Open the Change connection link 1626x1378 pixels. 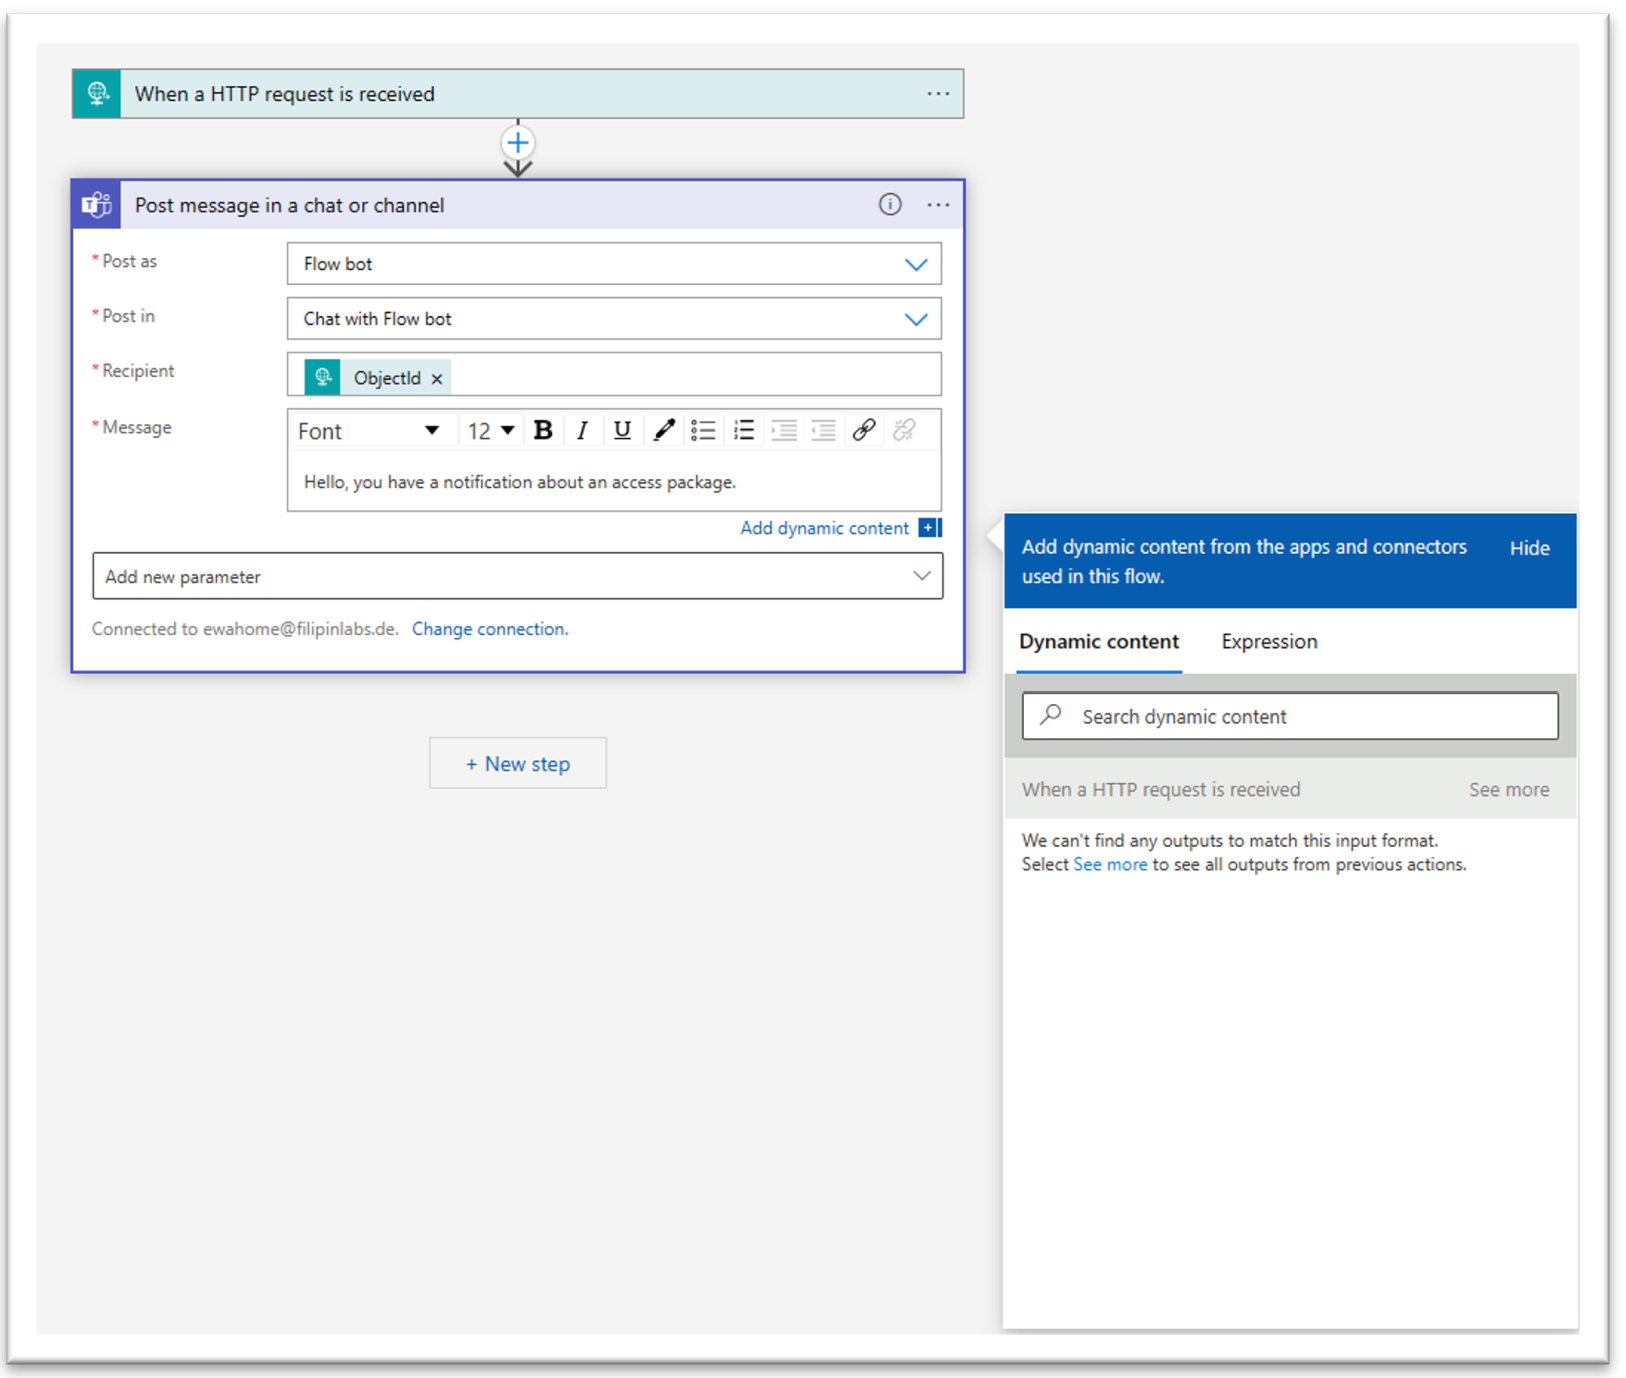pyautogui.click(x=490, y=628)
